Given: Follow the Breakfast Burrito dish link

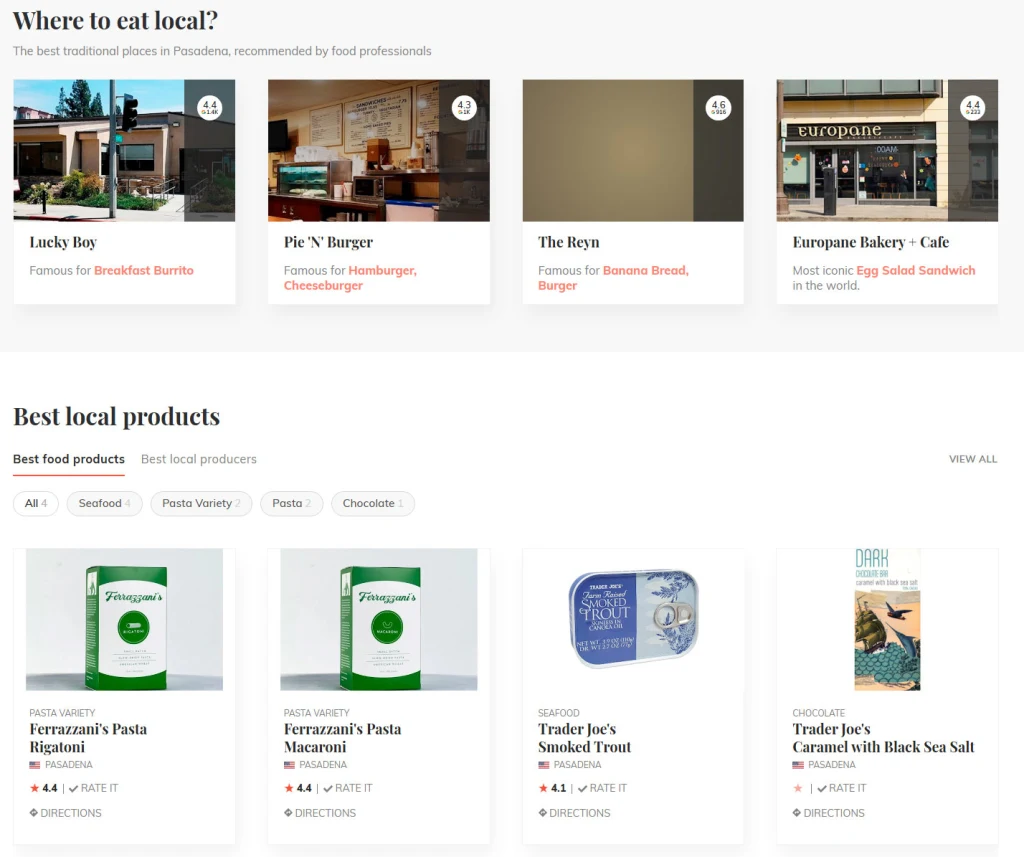Looking at the screenshot, I should click(x=144, y=270).
